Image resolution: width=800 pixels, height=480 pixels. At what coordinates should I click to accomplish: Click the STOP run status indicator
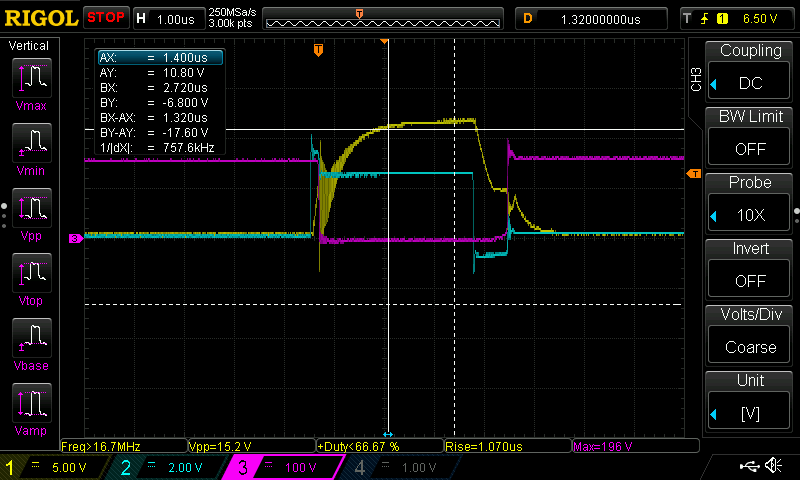pyautogui.click(x=106, y=17)
